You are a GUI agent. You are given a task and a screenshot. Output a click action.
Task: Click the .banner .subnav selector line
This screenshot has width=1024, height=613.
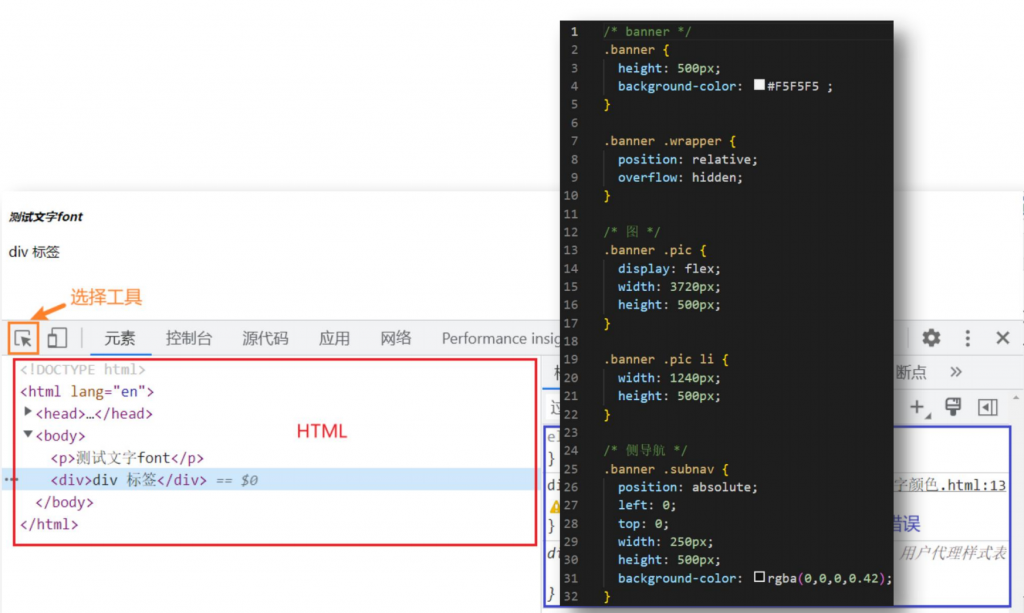(666, 469)
